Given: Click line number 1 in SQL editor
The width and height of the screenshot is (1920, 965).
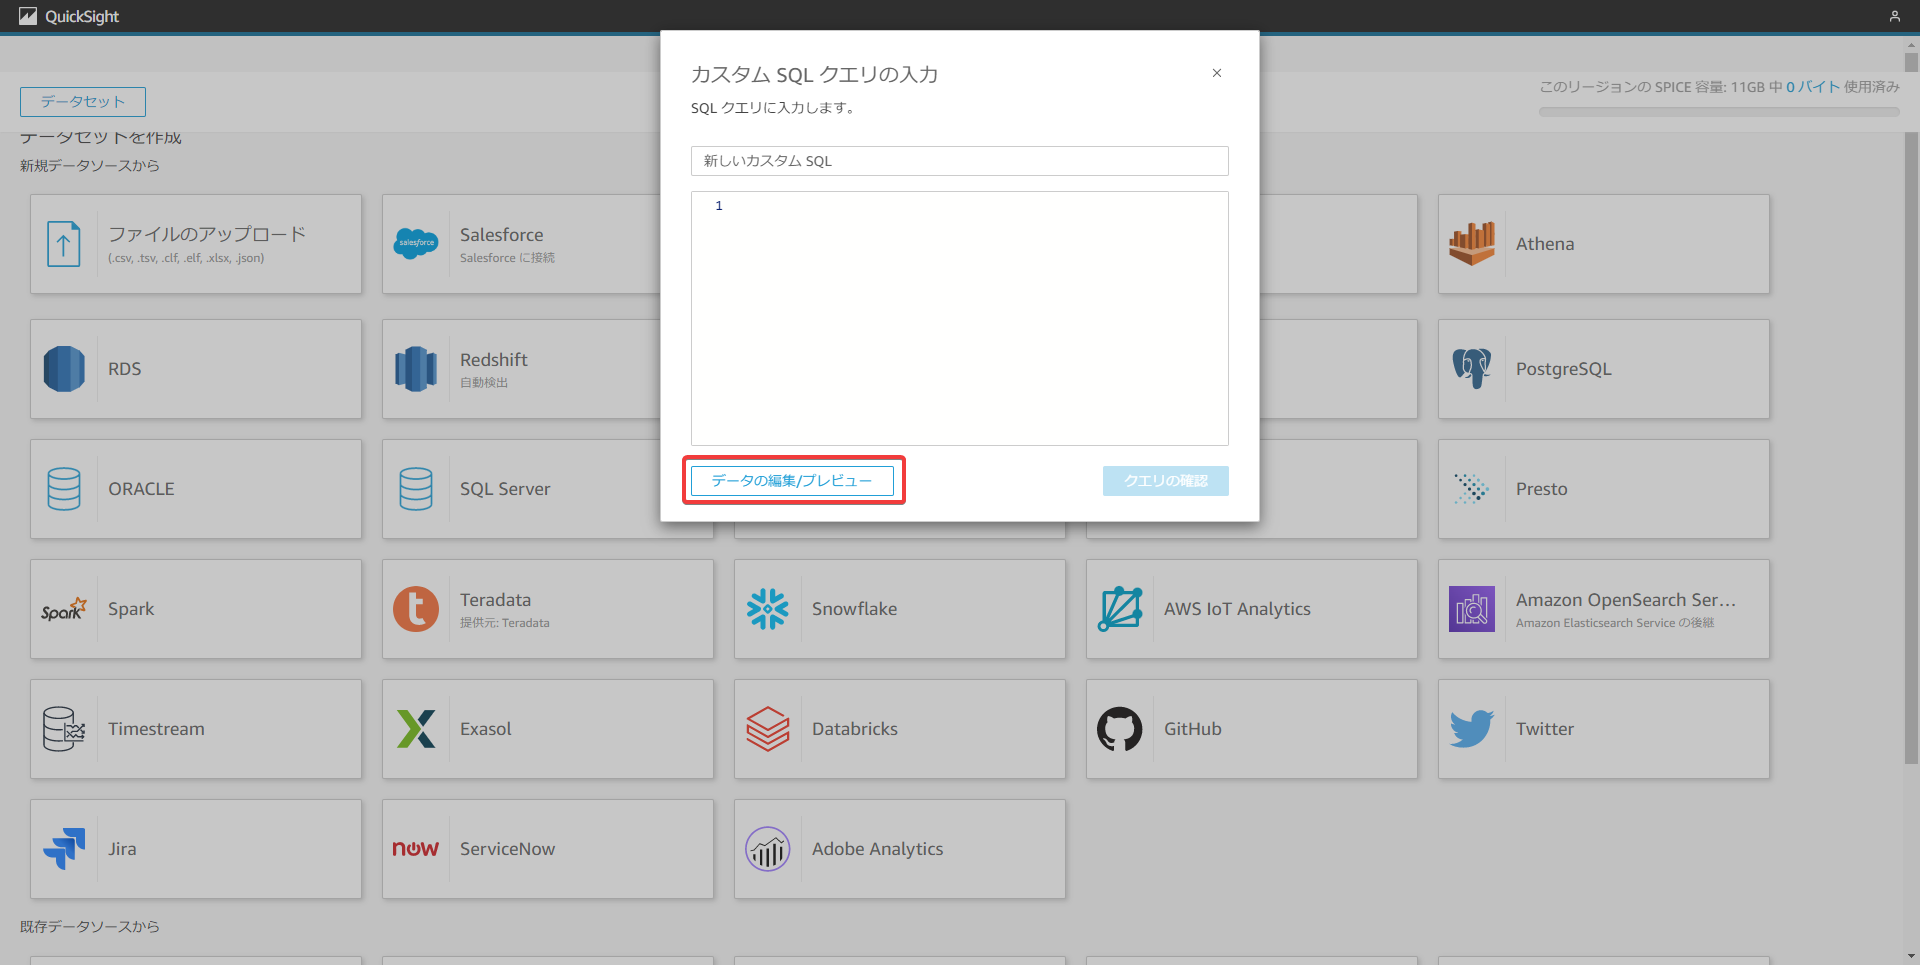Looking at the screenshot, I should click(718, 206).
